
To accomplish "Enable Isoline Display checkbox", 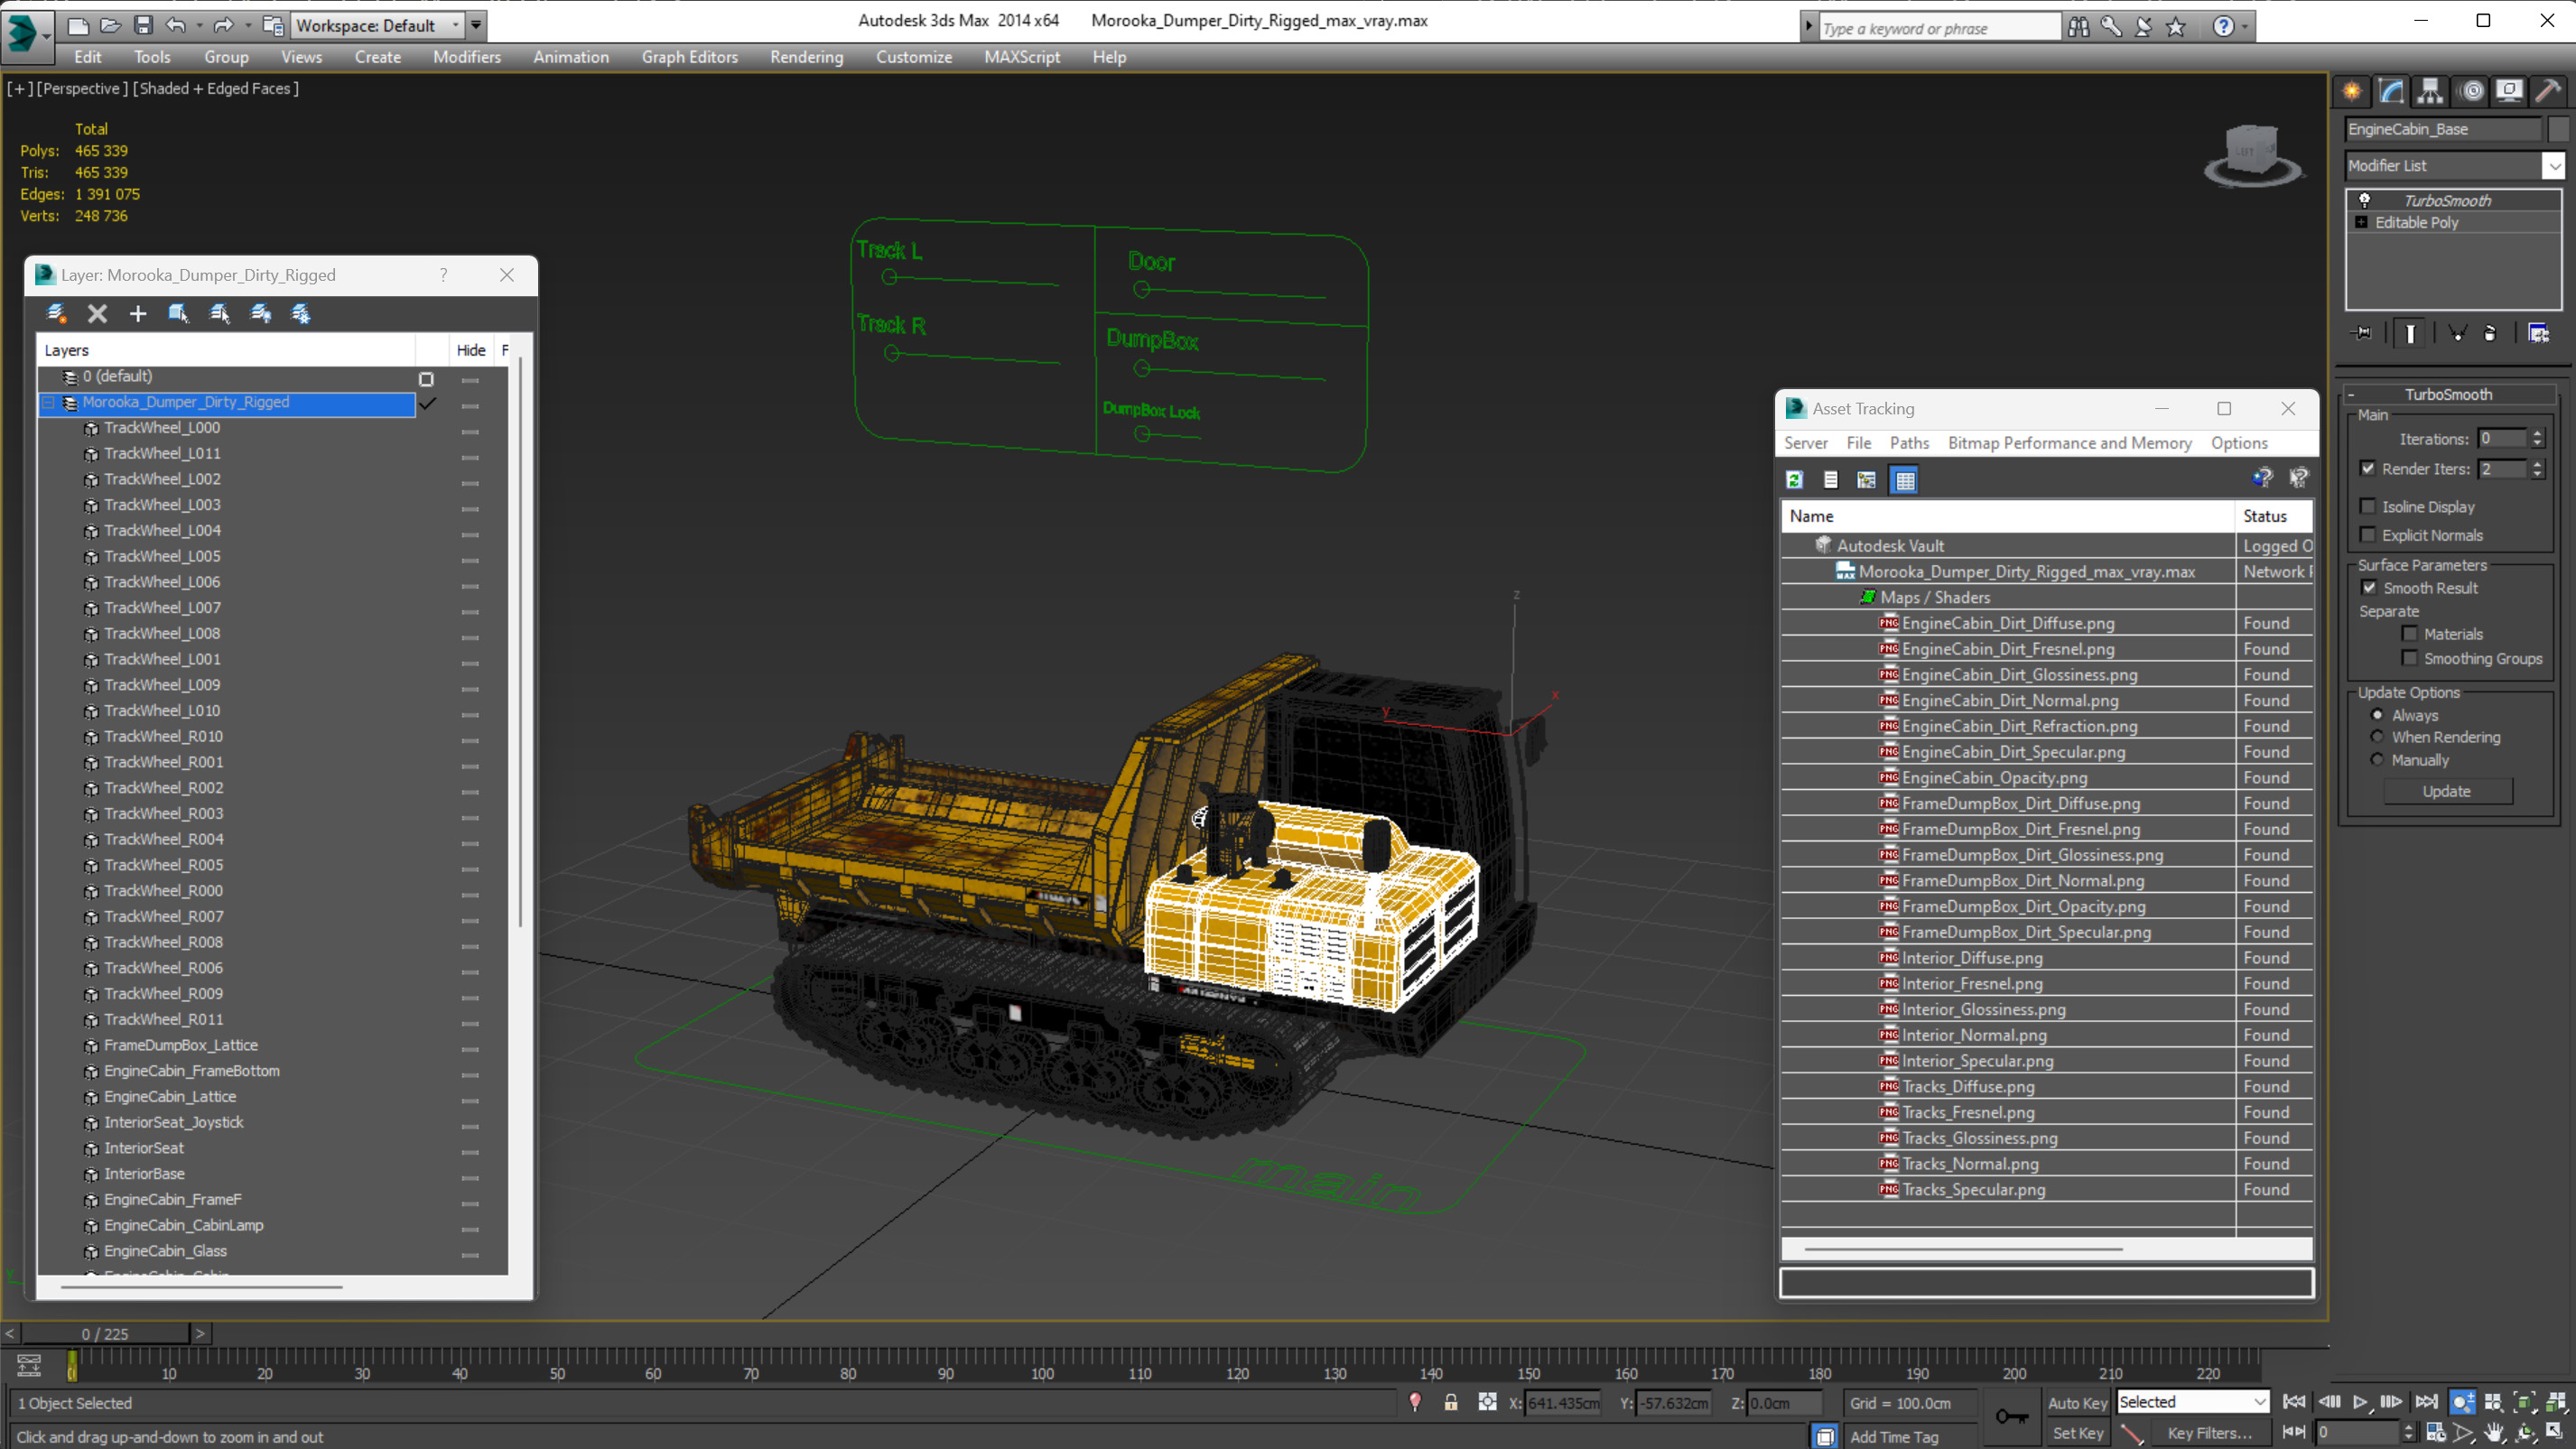I will coord(2368,506).
